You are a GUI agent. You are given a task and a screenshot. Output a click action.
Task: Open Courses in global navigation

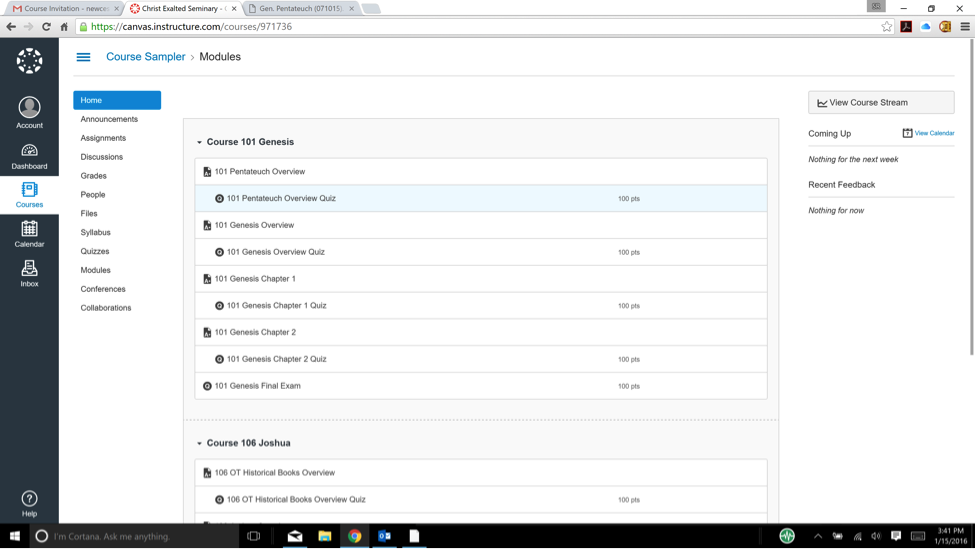pyautogui.click(x=29, y=195)
